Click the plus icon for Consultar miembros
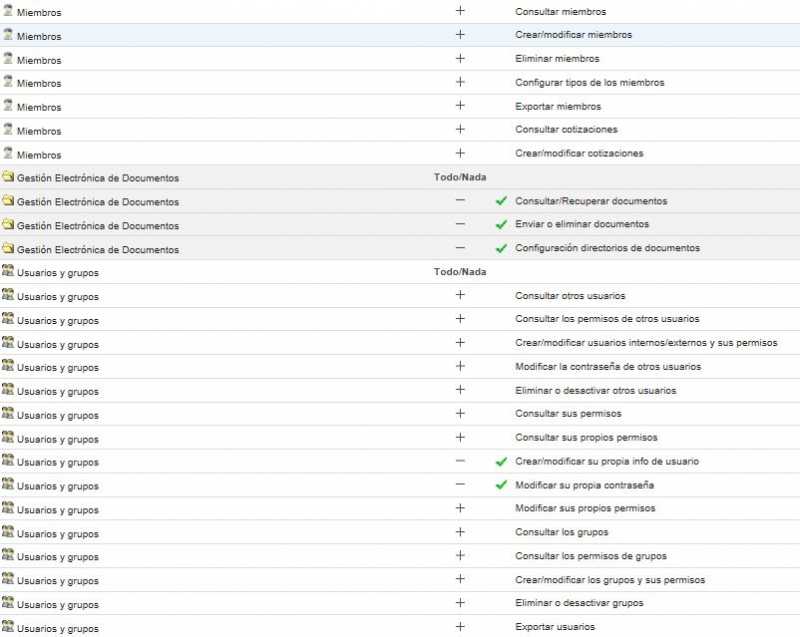The height and width of the screenshot is (637, 800). (x=460, y=11)
